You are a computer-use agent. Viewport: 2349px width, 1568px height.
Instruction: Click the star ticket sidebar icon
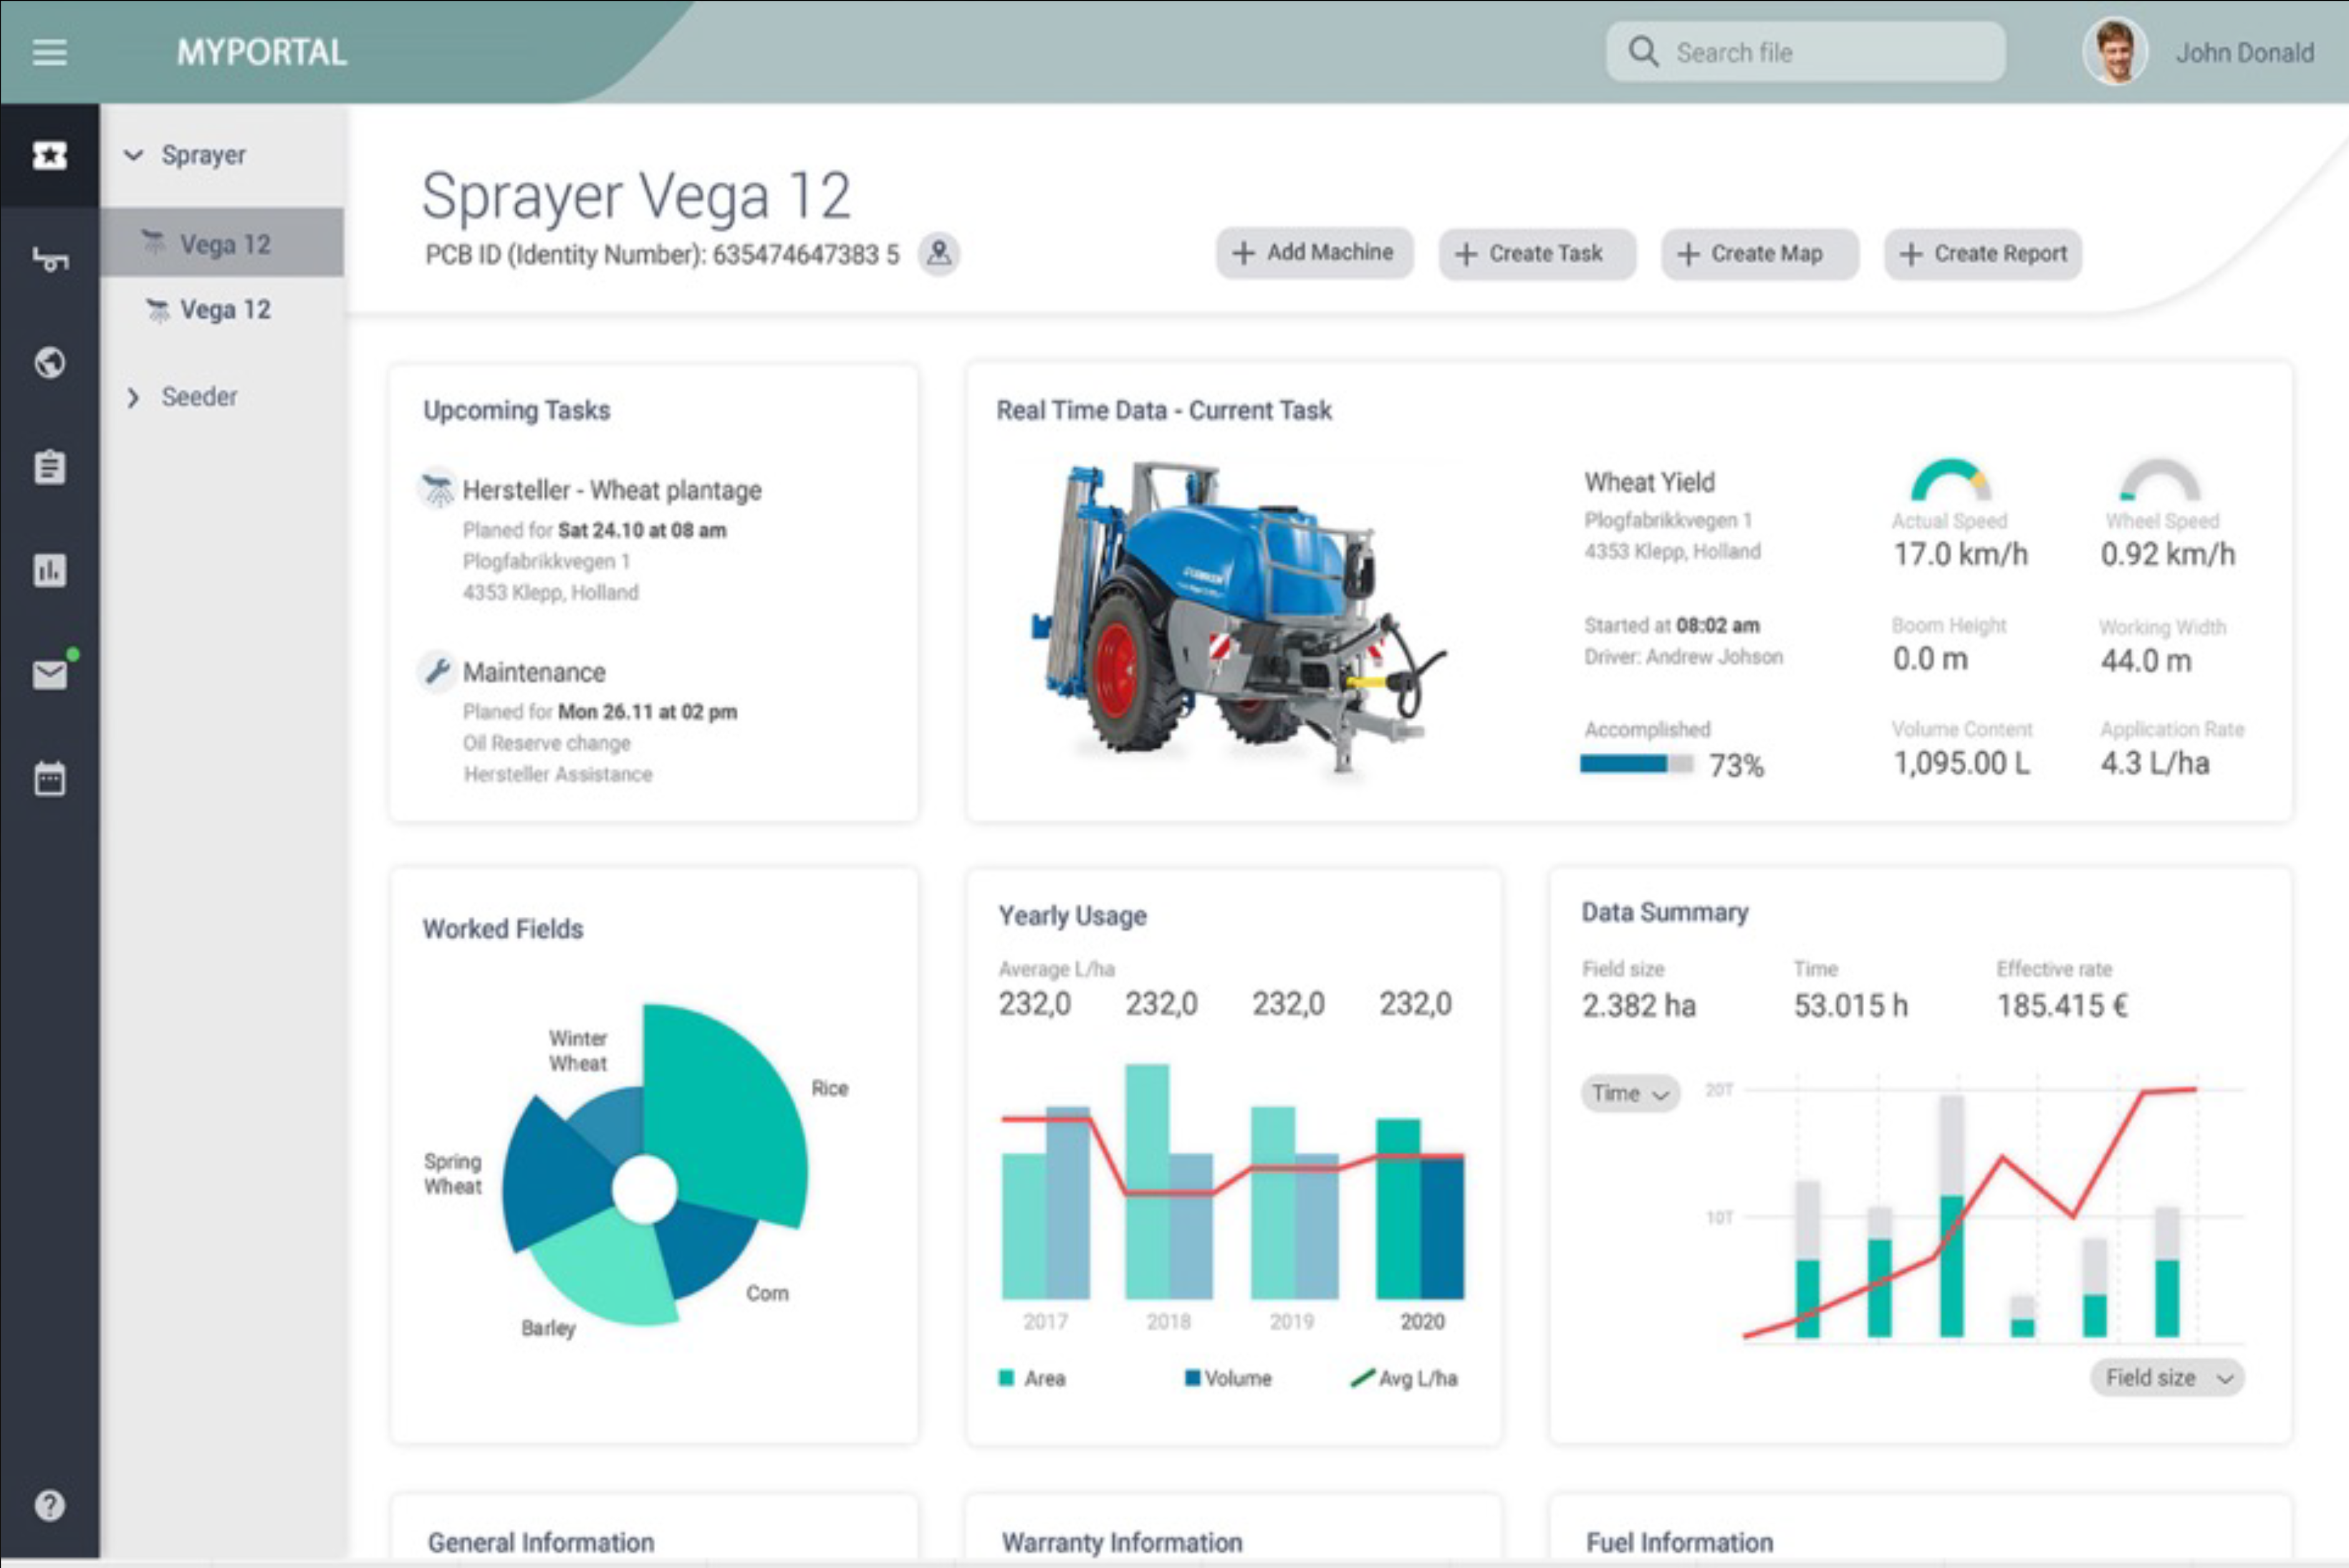coord(49,155)
